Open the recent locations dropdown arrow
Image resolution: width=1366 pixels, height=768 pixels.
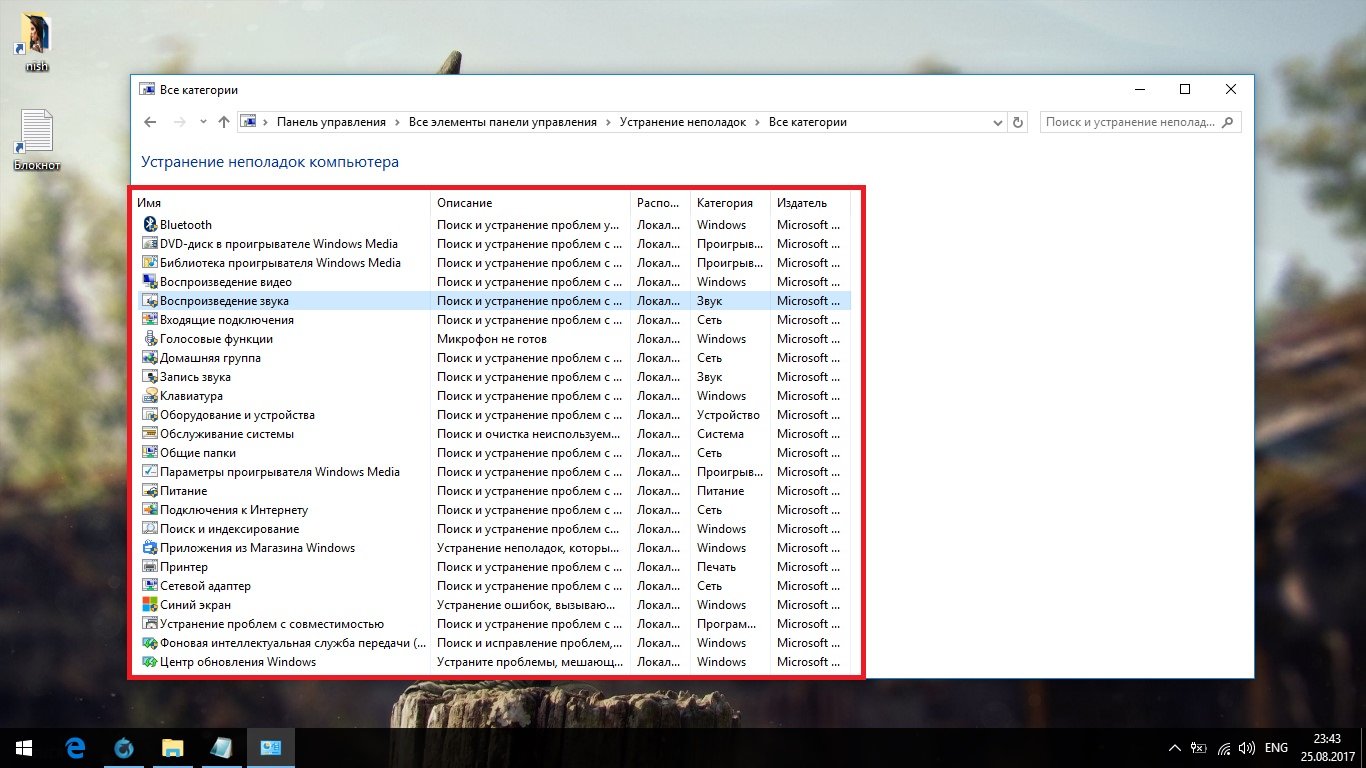coord(203,122)
